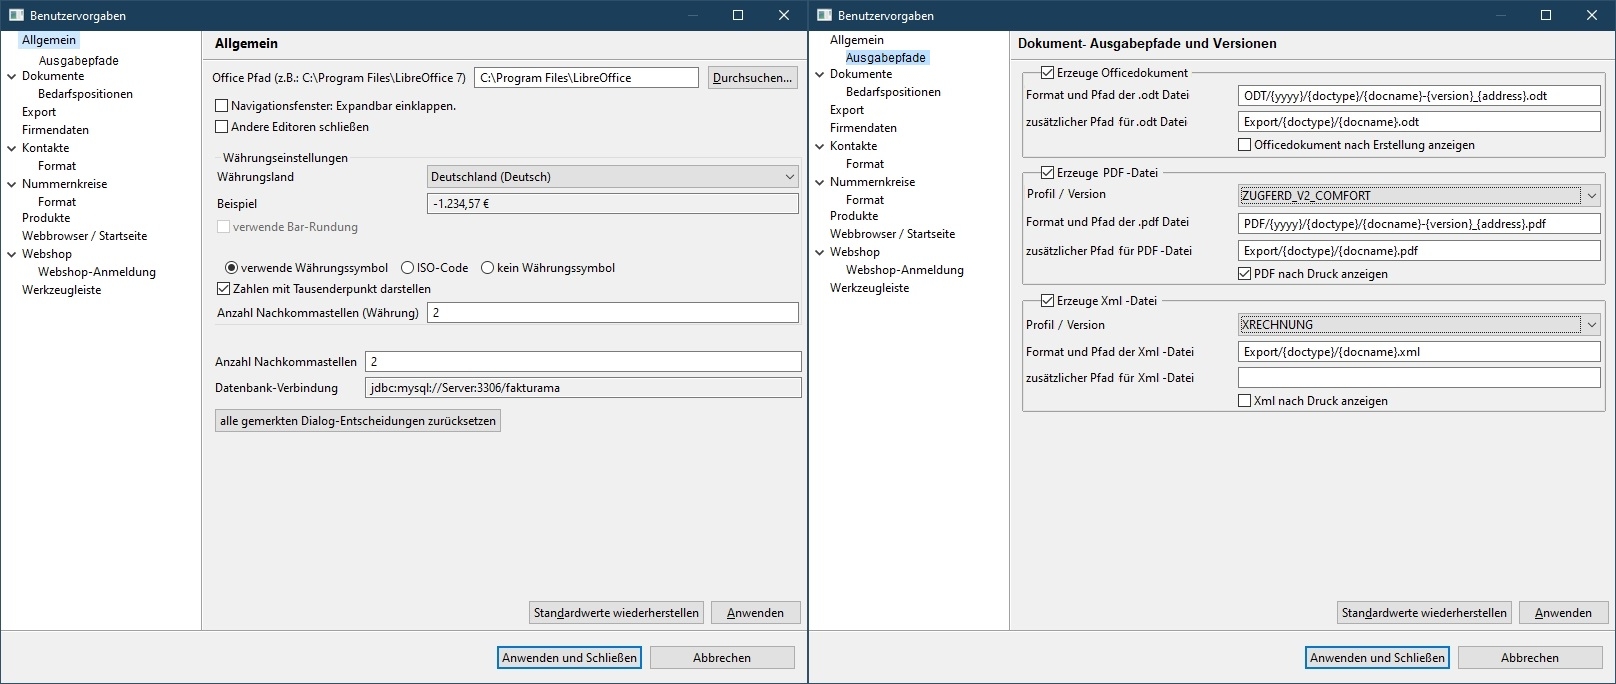Viewport: 1616px width, 684px height.
Task: Select Werkzeugleiste in the right tree
Action: [x=869, y=288]
